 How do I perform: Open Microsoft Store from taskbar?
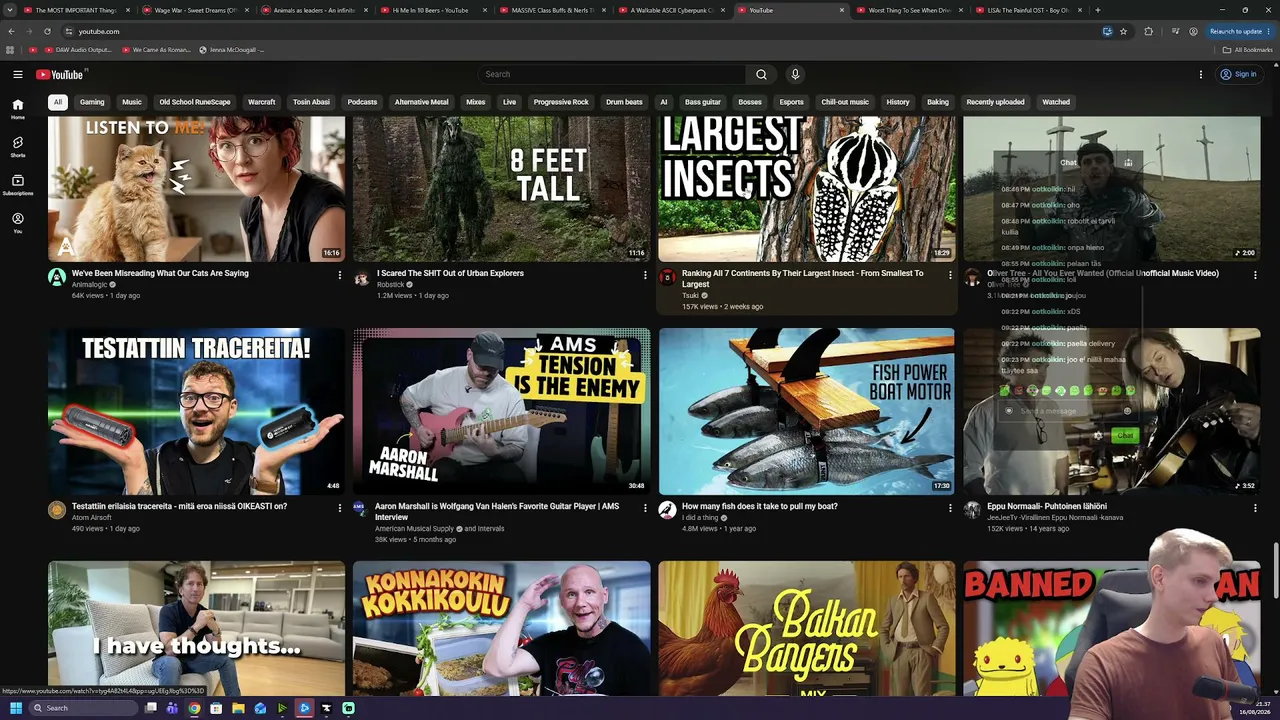[x=216, y=708]
